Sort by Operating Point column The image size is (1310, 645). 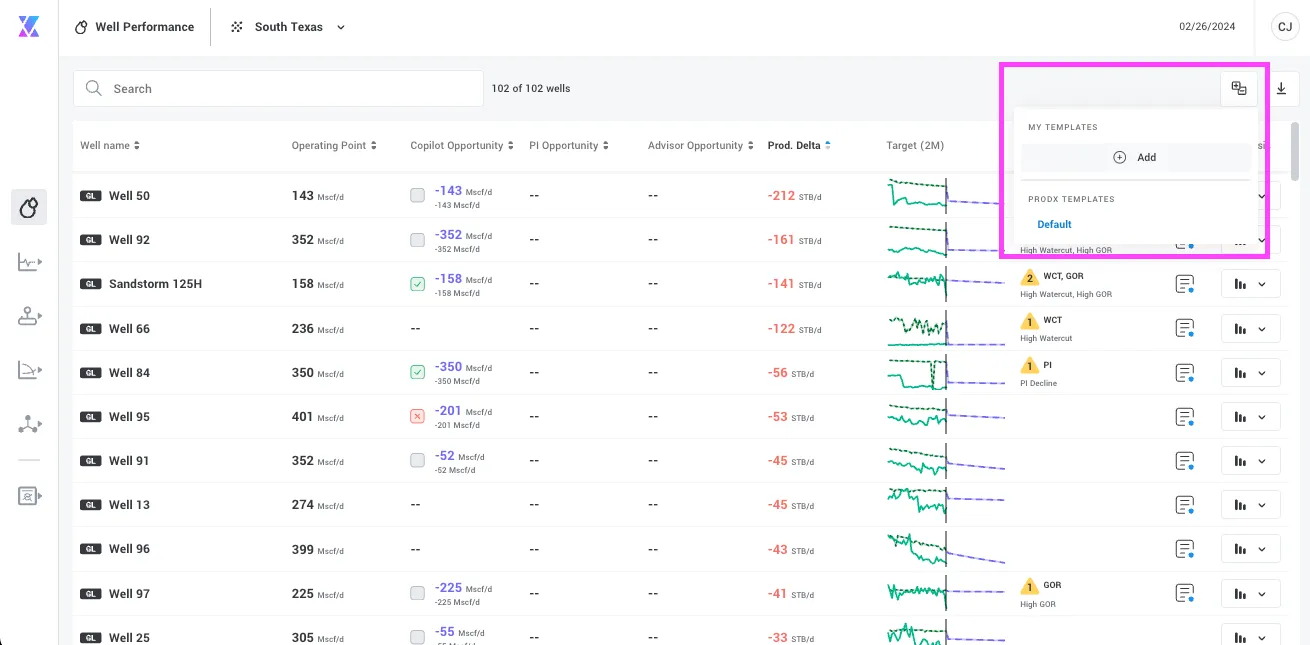point(334,146)
